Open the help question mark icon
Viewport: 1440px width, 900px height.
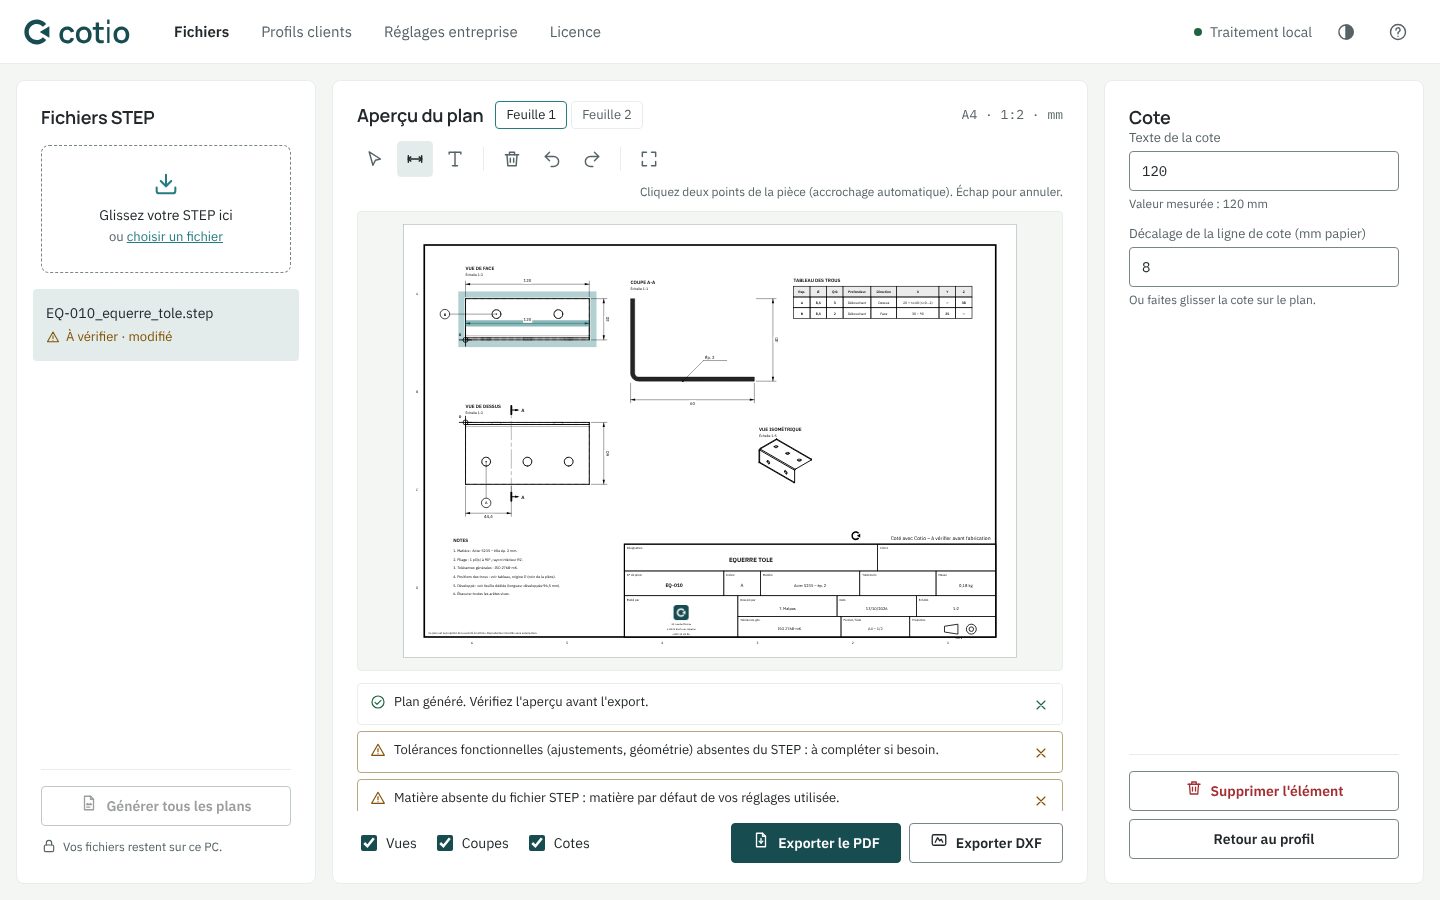coord(1398,32)
